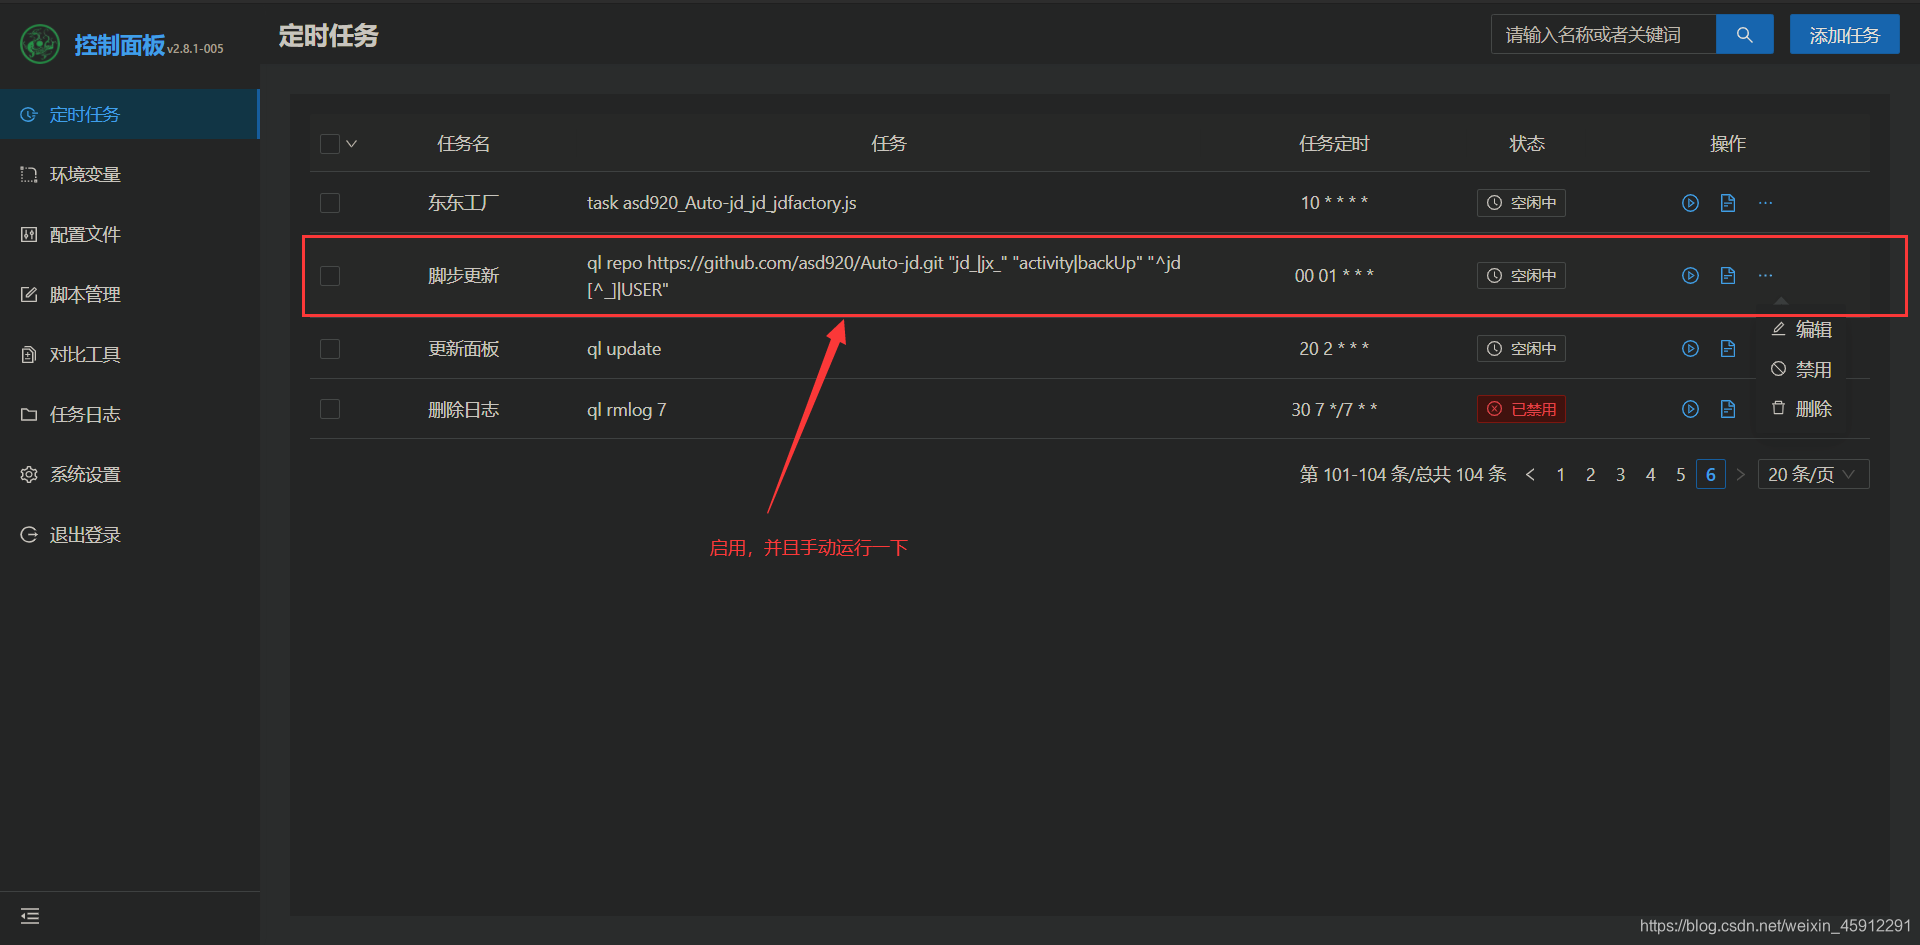
Task: Check the box for 删除日志 task
Action: click(330, 409)
